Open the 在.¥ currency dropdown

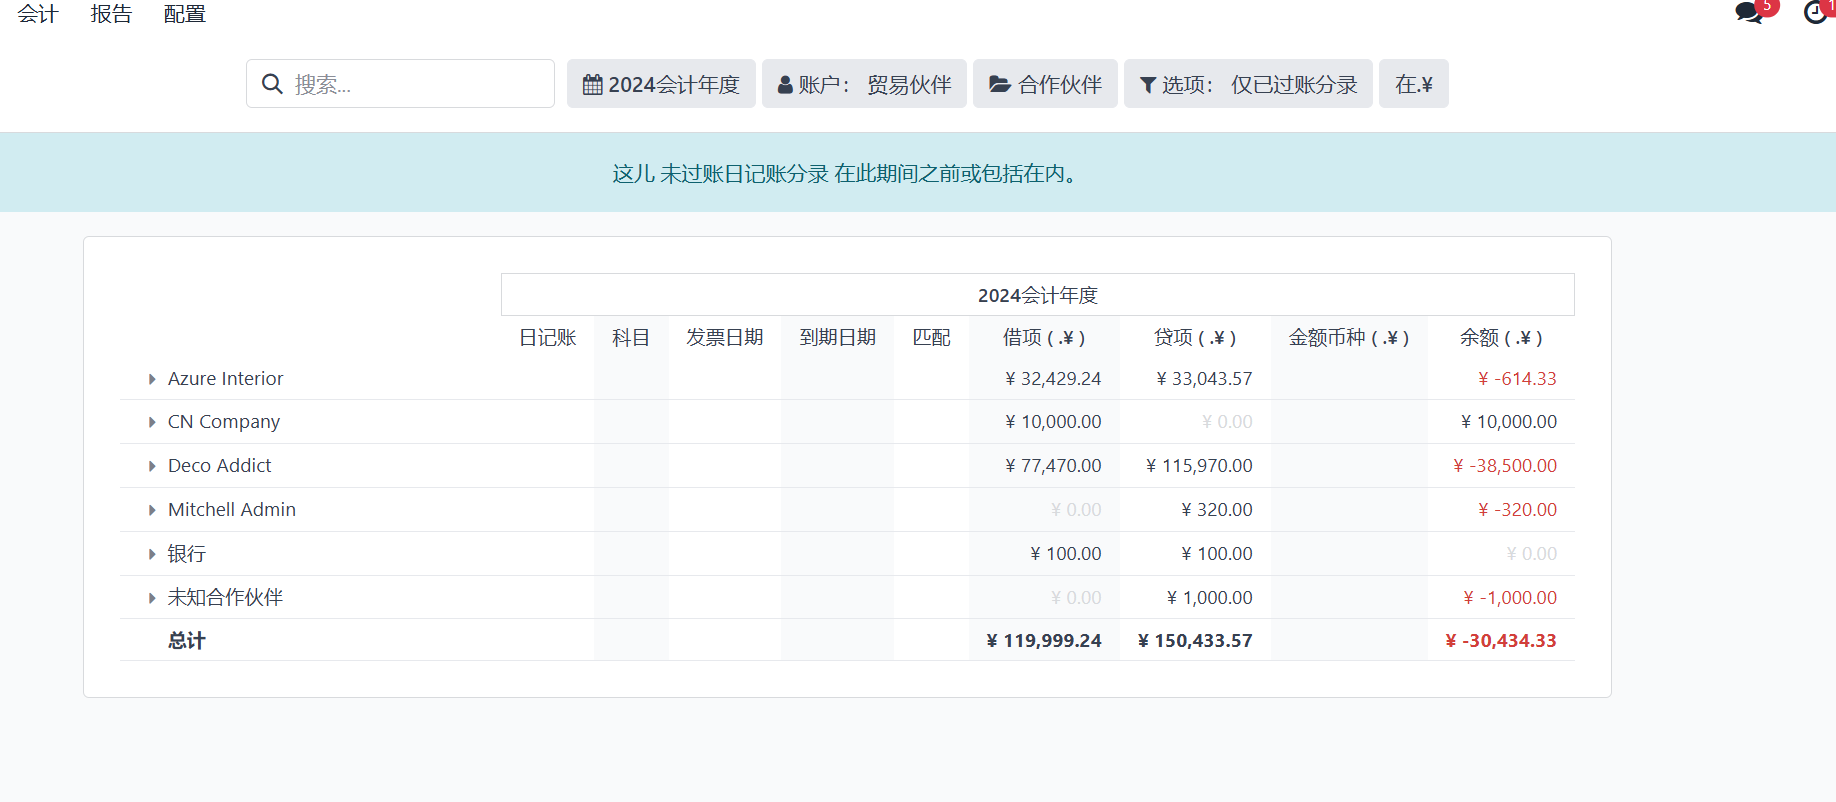(x=1413, y=84)
